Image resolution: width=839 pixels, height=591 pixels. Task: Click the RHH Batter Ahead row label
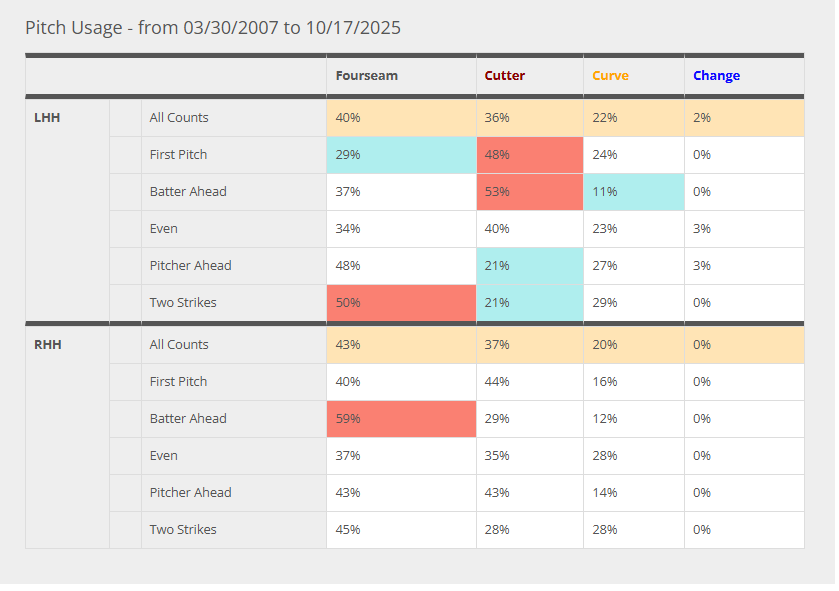coord(188,418)
